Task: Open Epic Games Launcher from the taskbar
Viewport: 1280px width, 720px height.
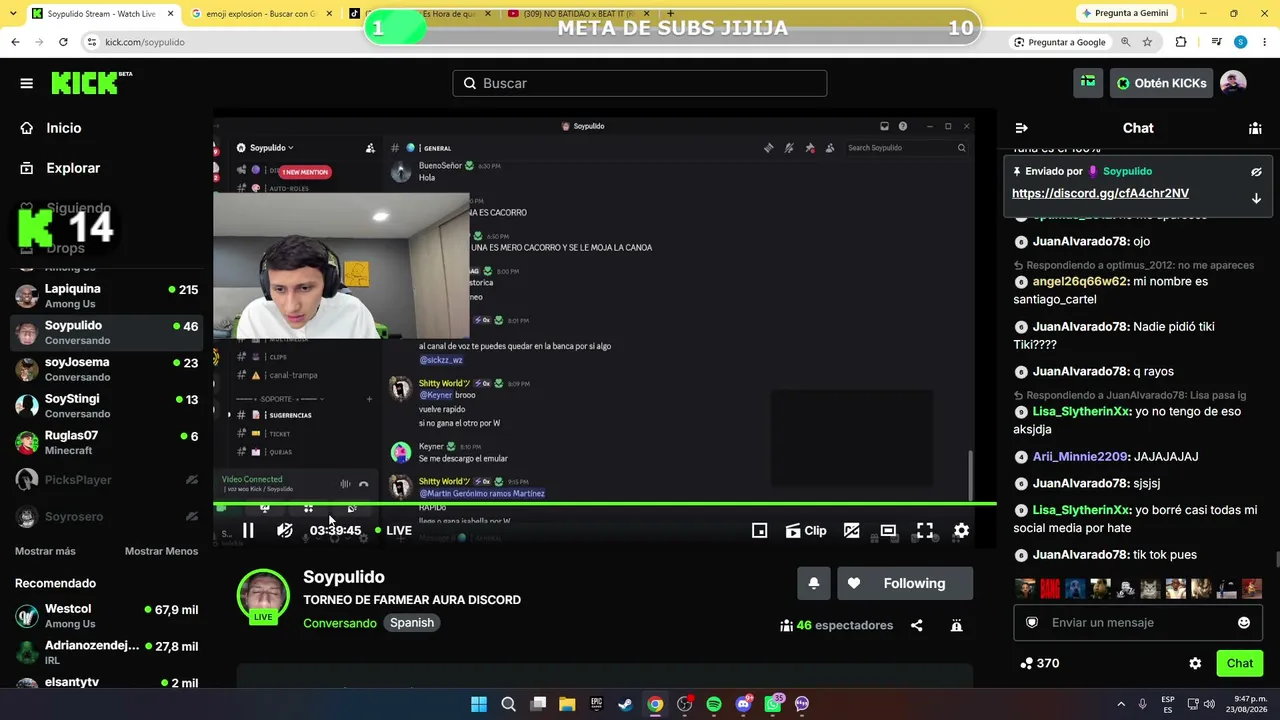Action: [x=597, y=704]
